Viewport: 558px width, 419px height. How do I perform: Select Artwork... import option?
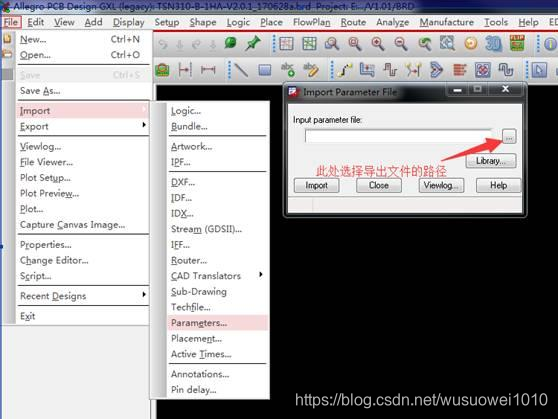click(x=217, y=146)
